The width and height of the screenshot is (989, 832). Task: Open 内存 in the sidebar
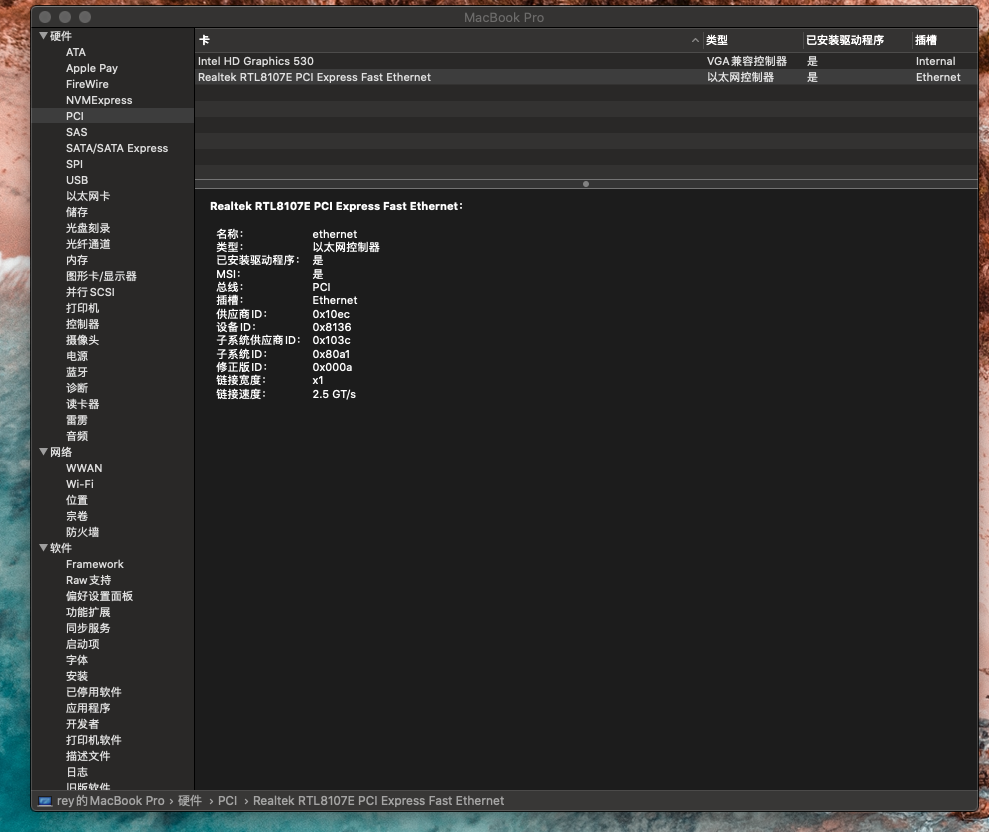[x=76, y=260]
